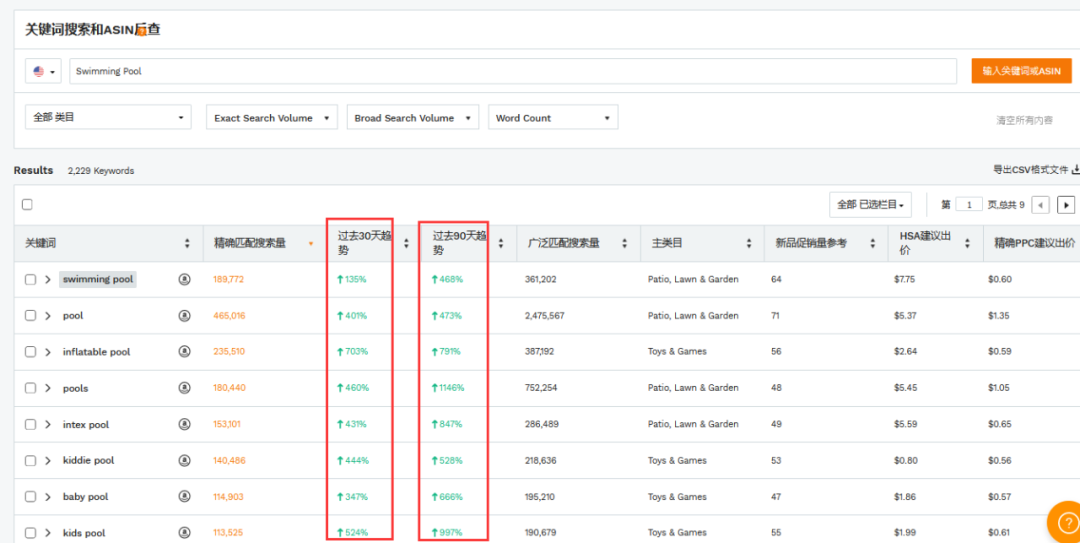
Task: Open the Word Count filter dropdown
Action: pos(553,118)
